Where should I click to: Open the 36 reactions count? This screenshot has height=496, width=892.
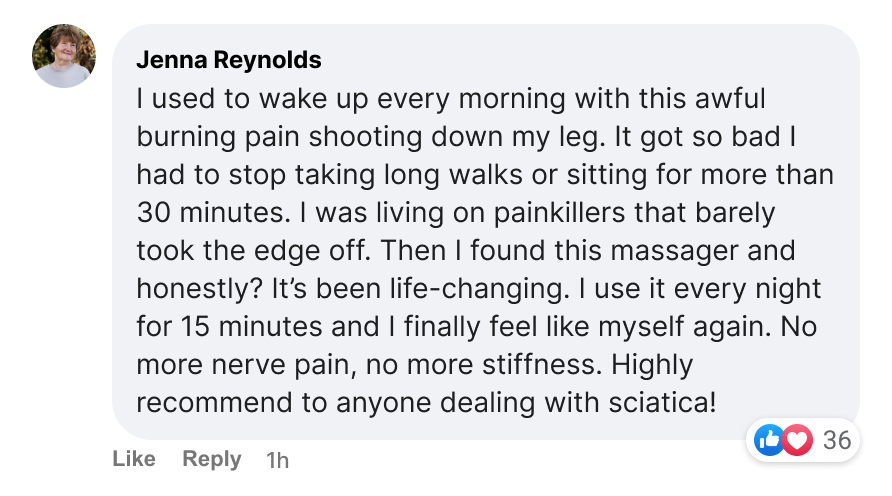836,439
